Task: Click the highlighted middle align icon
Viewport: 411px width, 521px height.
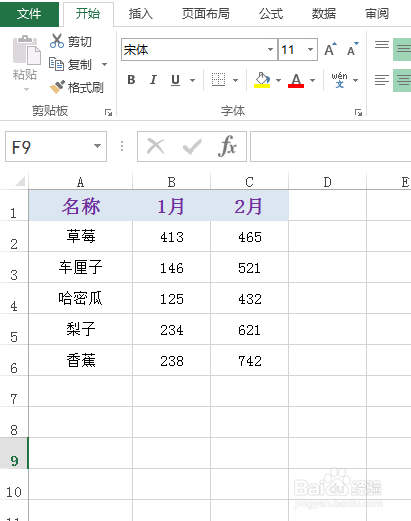Action: (x=402, y=49)
